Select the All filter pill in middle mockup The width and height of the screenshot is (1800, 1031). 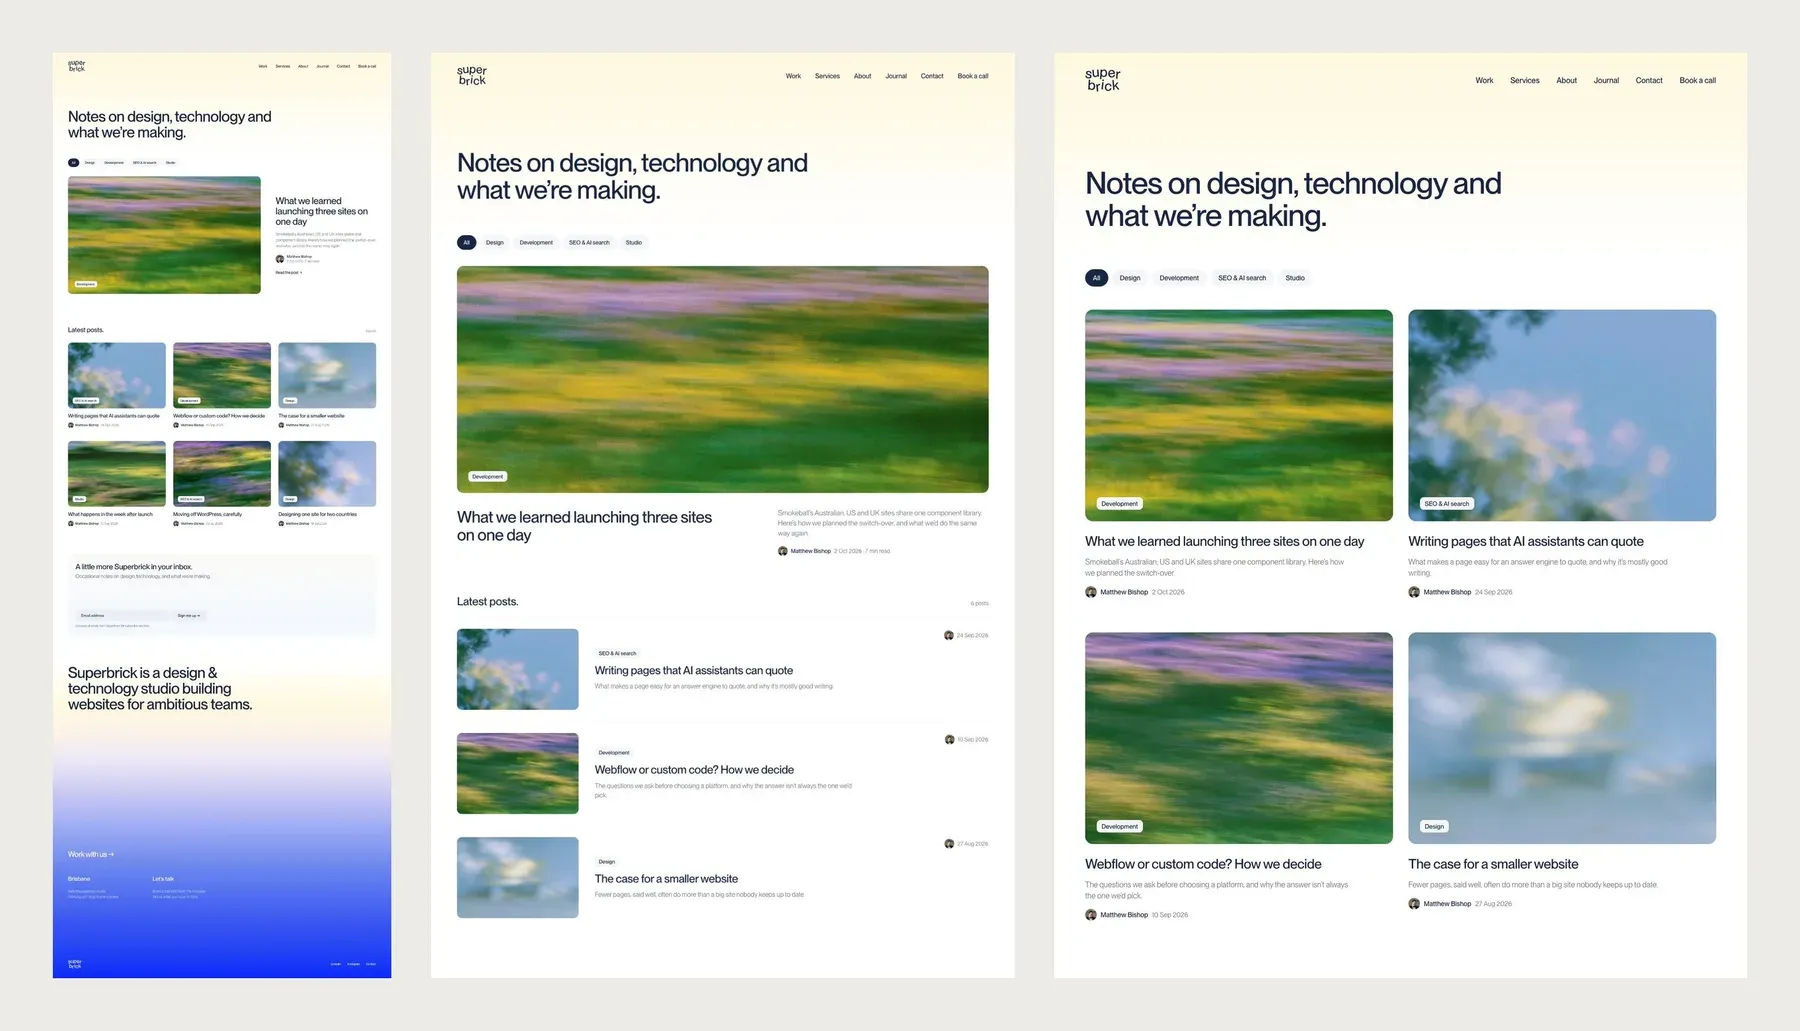coord(466,242)
